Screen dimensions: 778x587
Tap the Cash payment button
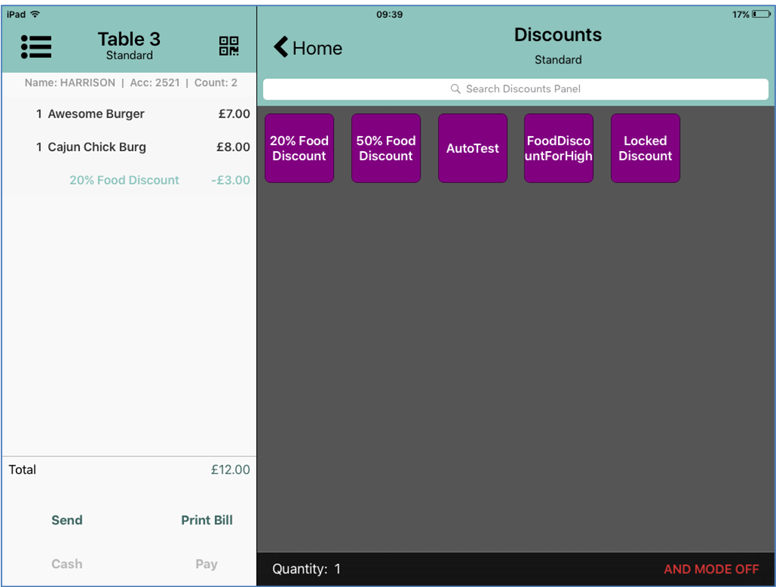(x=67, y=564)
